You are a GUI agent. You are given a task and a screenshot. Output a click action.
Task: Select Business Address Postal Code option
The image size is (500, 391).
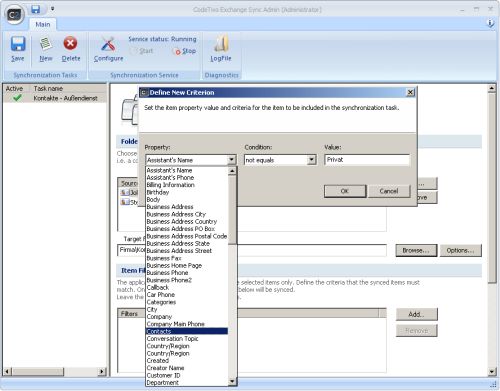coord(187,236)
